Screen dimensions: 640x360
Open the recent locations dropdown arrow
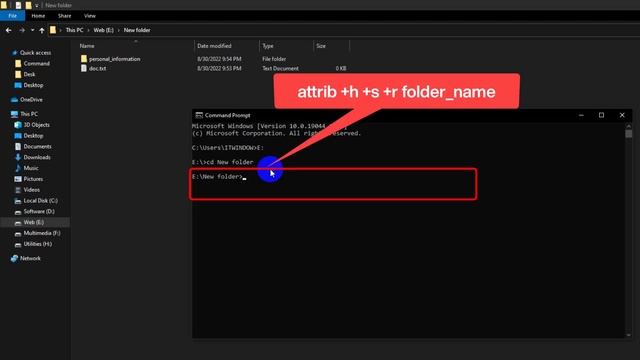tap(32, 30)
